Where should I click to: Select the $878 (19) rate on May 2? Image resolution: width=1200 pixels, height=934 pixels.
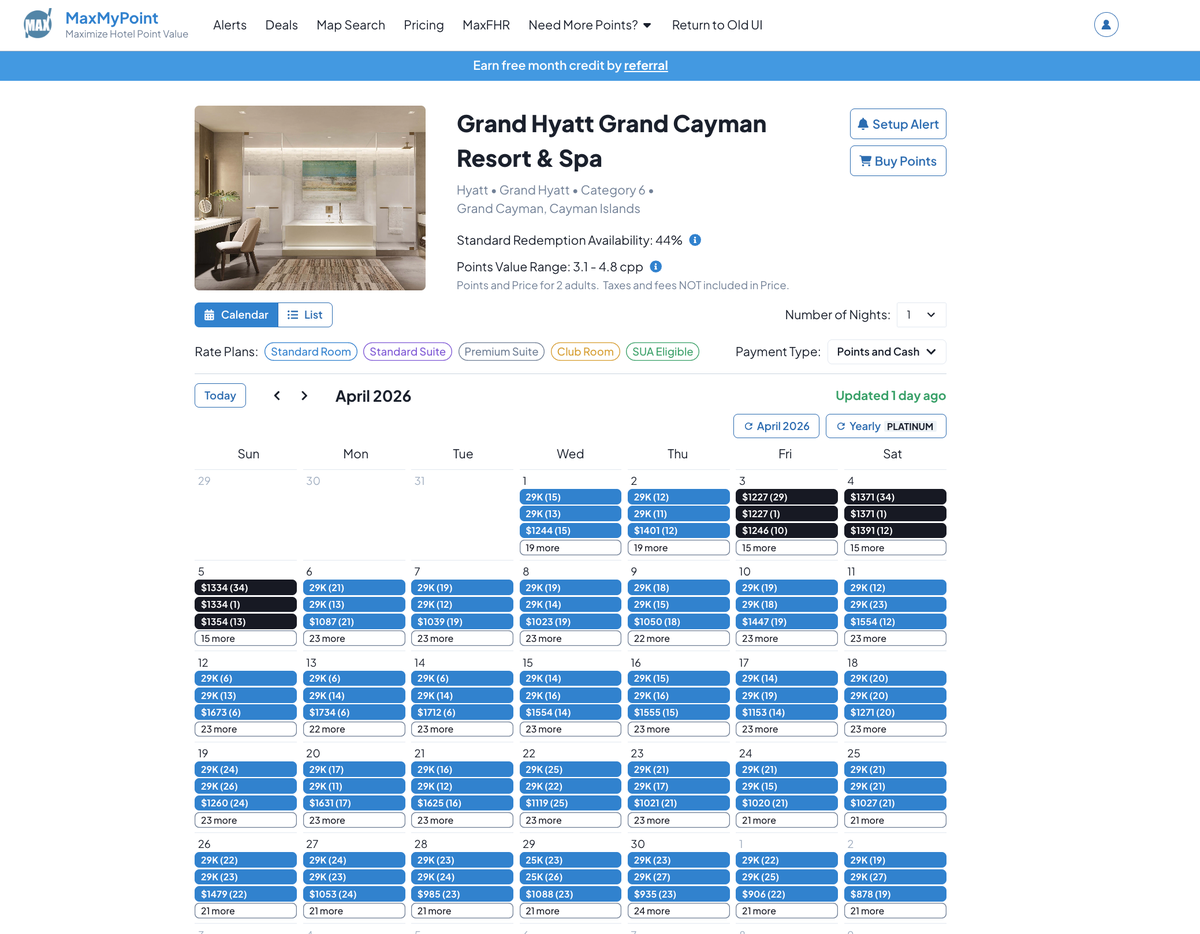tap(894, 894)
